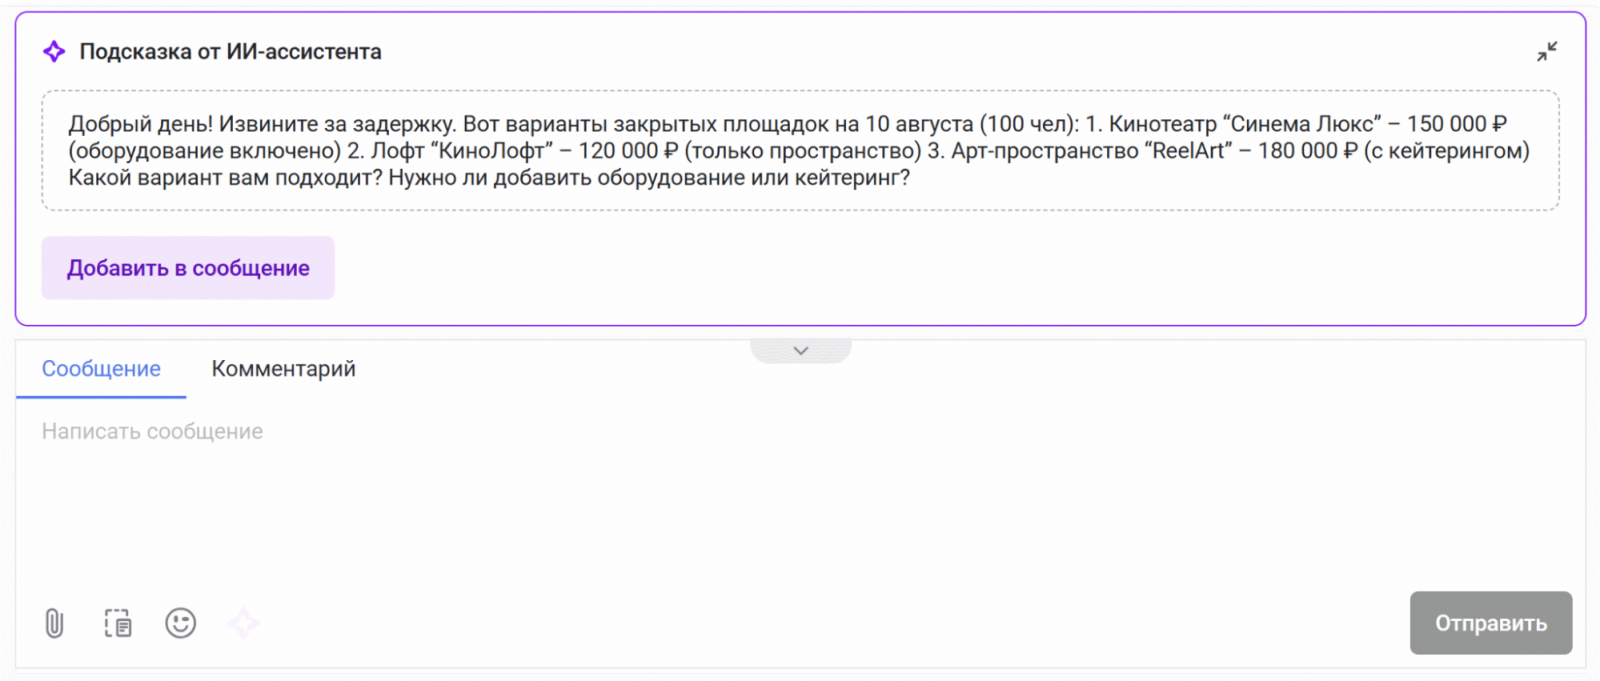Click the "Синема Люкс" venue name
This screenshot has width=1600, height=681.
click(x=1301, y=124)
